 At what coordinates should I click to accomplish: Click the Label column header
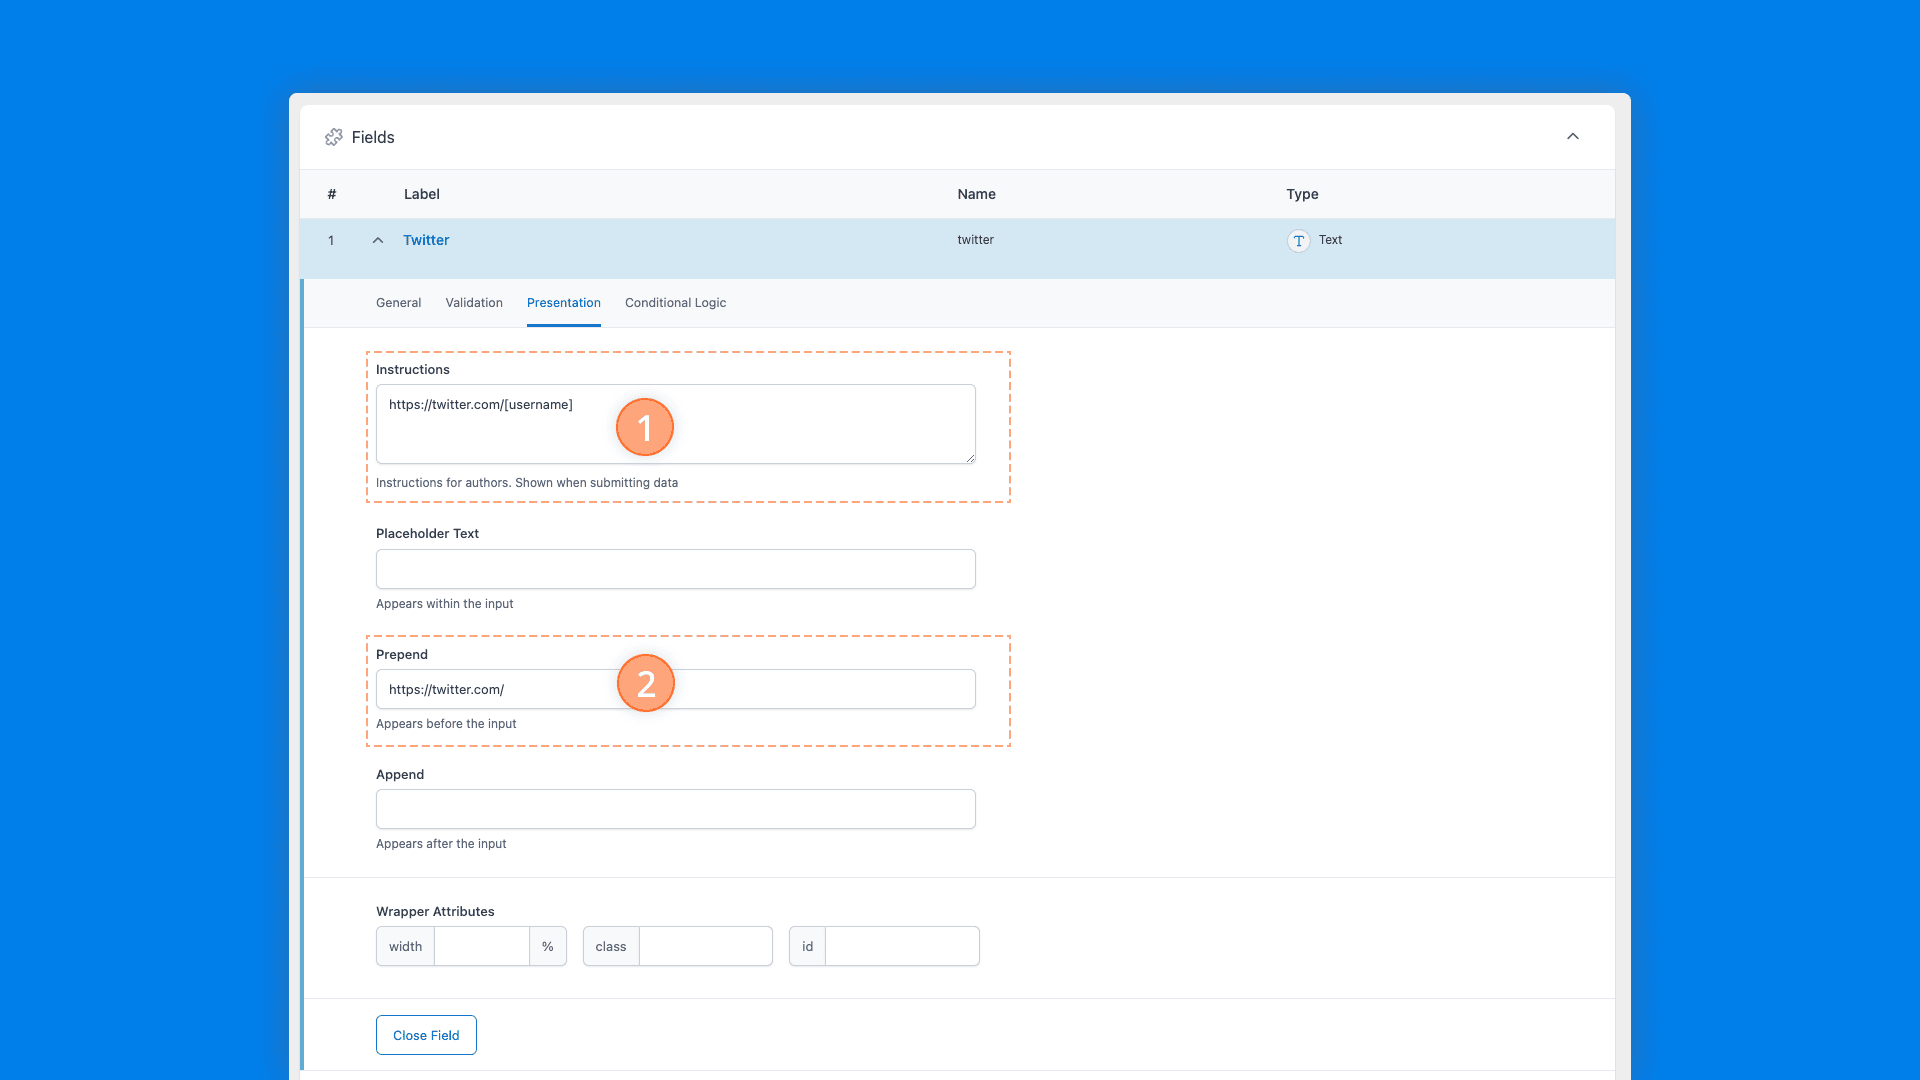coord(421,194)
